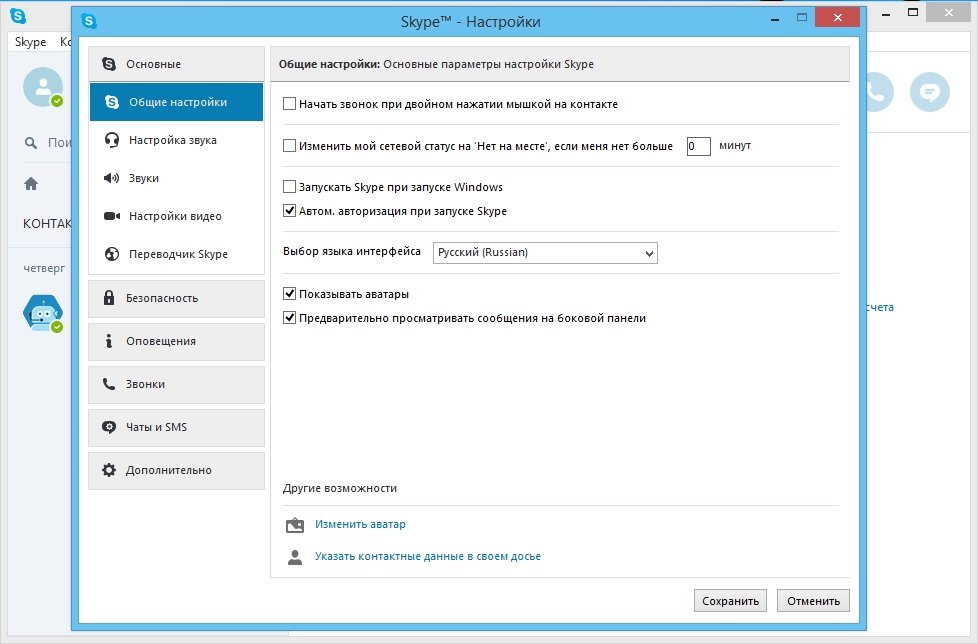Click the Skype logo in the settings title bar
Viewport: 978px width, 644px height.
[x=89, y=21]
